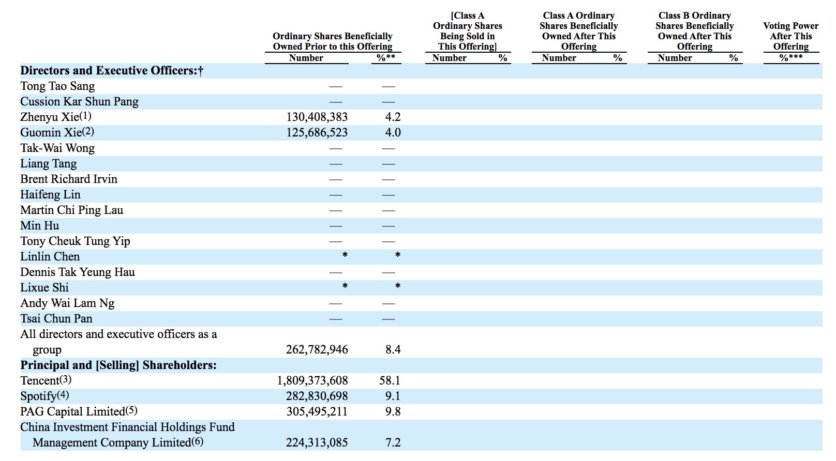The image size is (836, 461).
Task: Click the 7.2 percentage value
Action: pyautogui.click(x=393, y=442)
